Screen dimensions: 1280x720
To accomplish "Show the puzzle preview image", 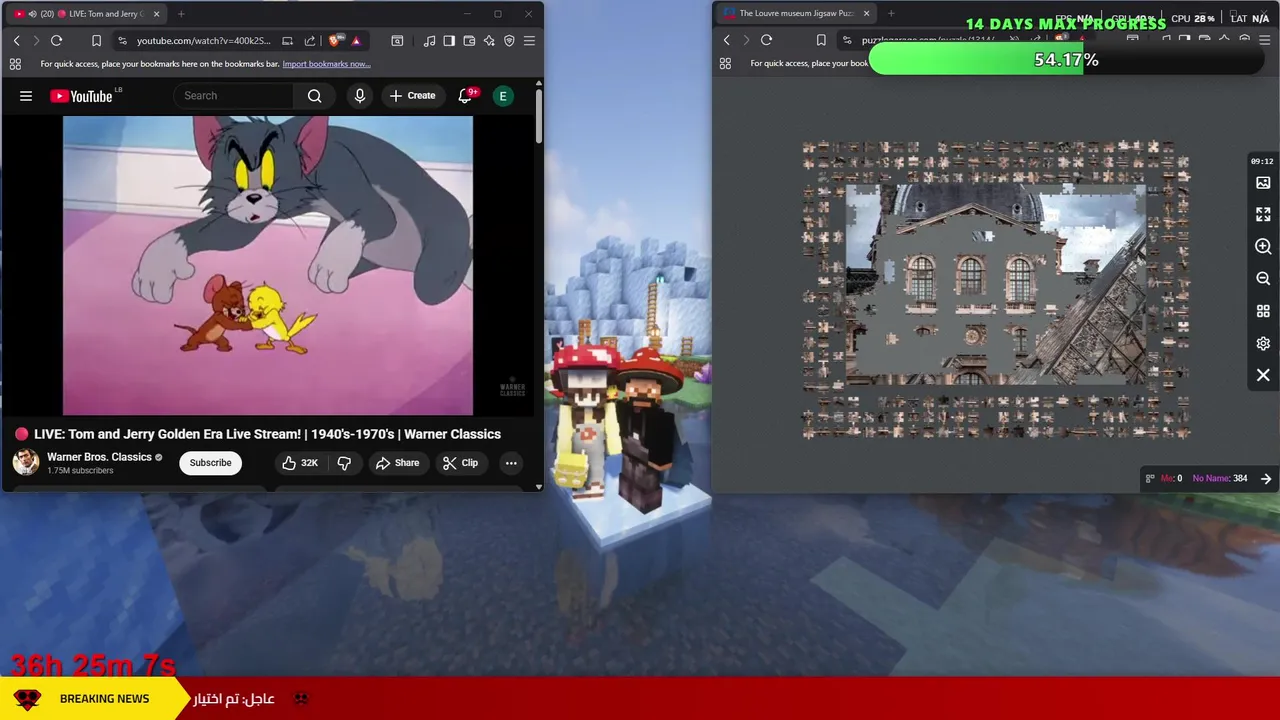I will pos(1263,183).
